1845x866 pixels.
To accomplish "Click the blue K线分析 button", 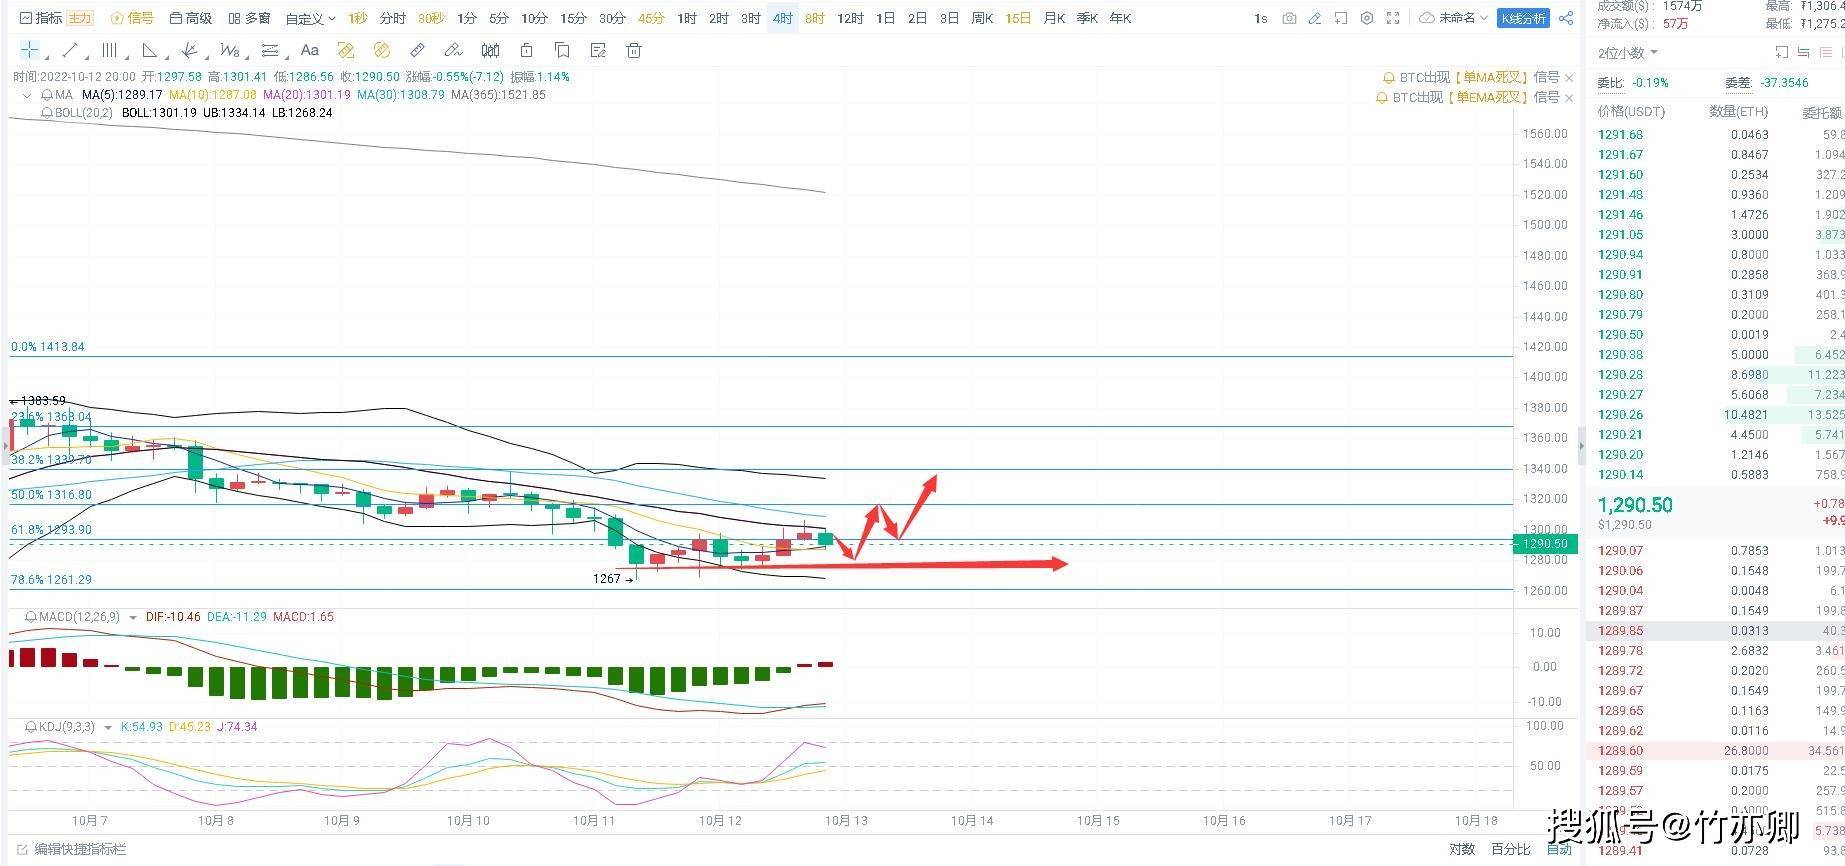I will [1523, 18].
